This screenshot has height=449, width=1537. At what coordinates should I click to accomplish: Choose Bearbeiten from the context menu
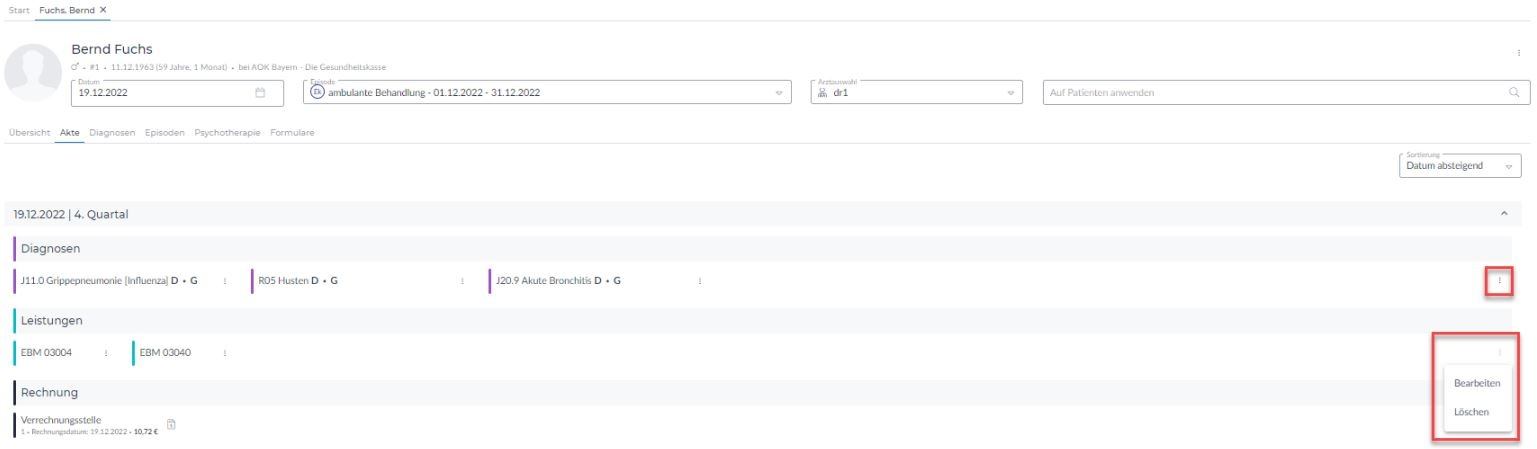pos(1476,383)
